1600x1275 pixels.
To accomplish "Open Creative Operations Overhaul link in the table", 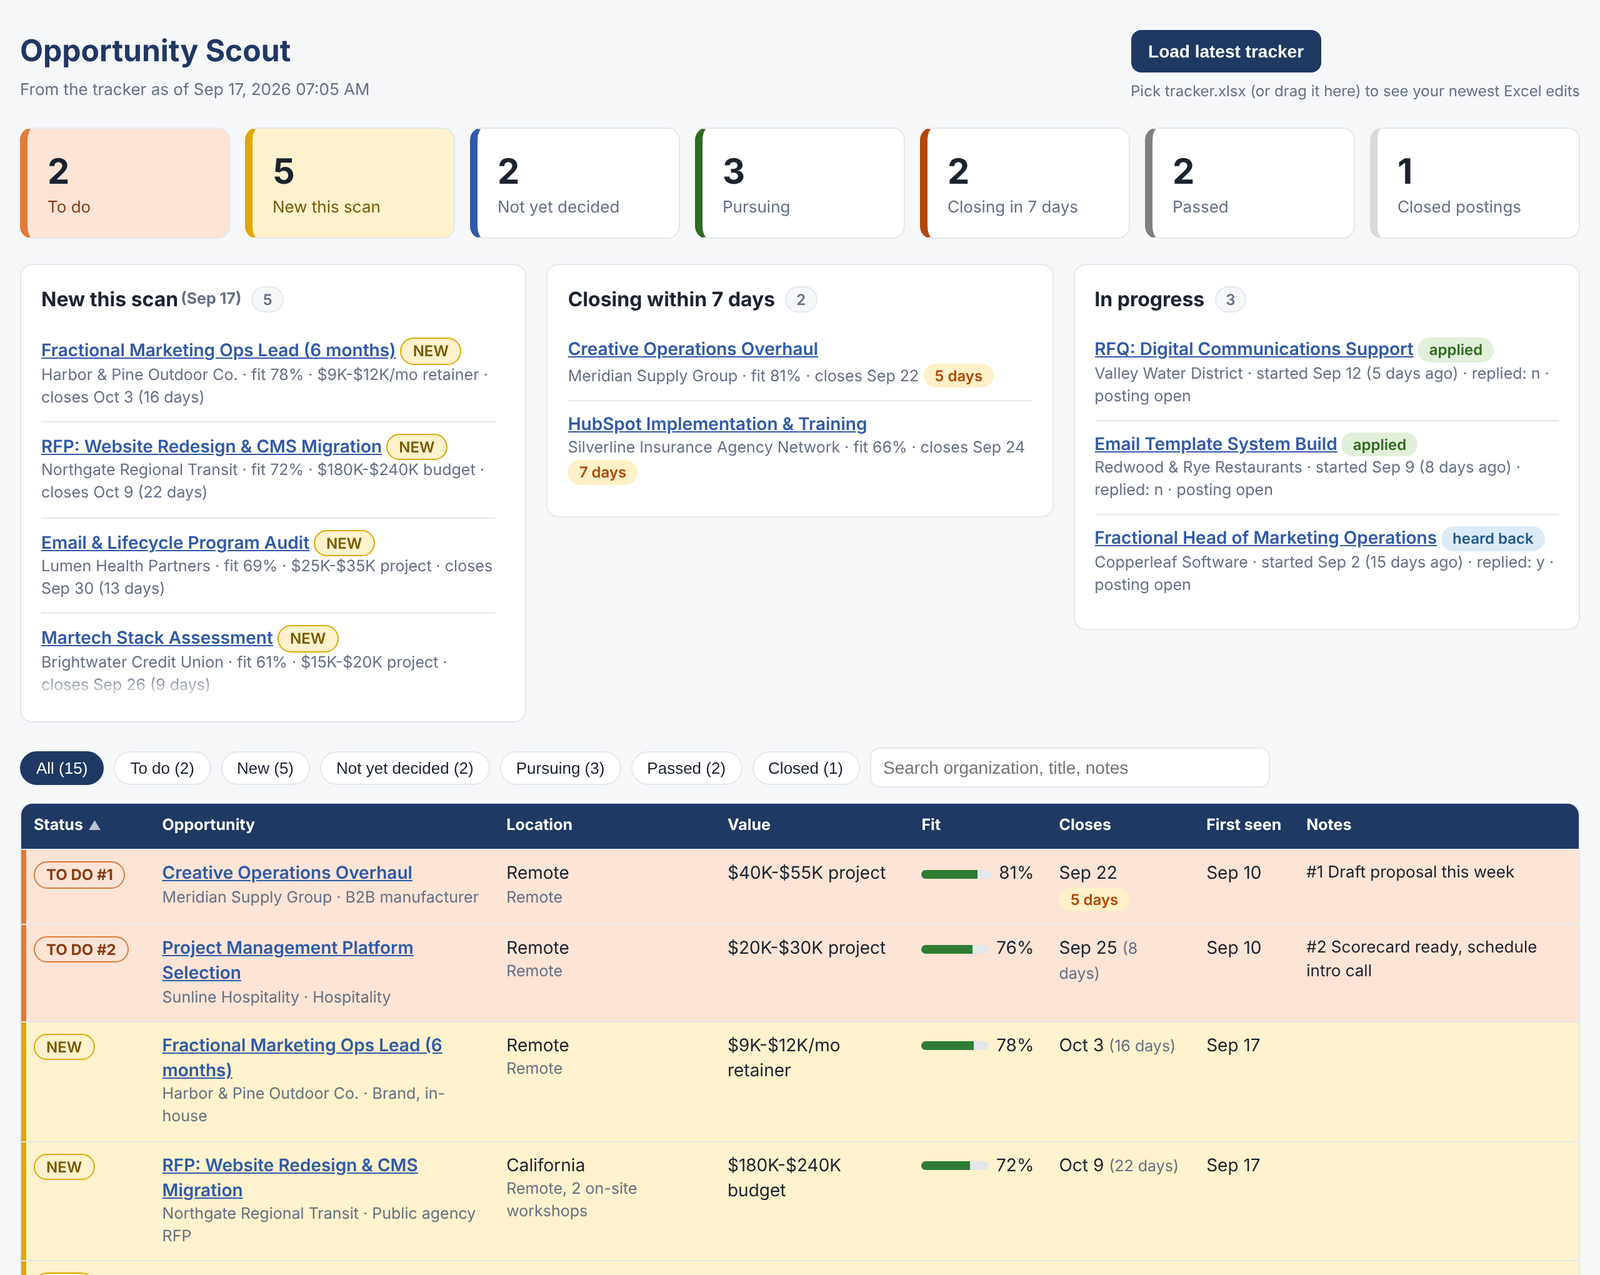I will 287,873.
